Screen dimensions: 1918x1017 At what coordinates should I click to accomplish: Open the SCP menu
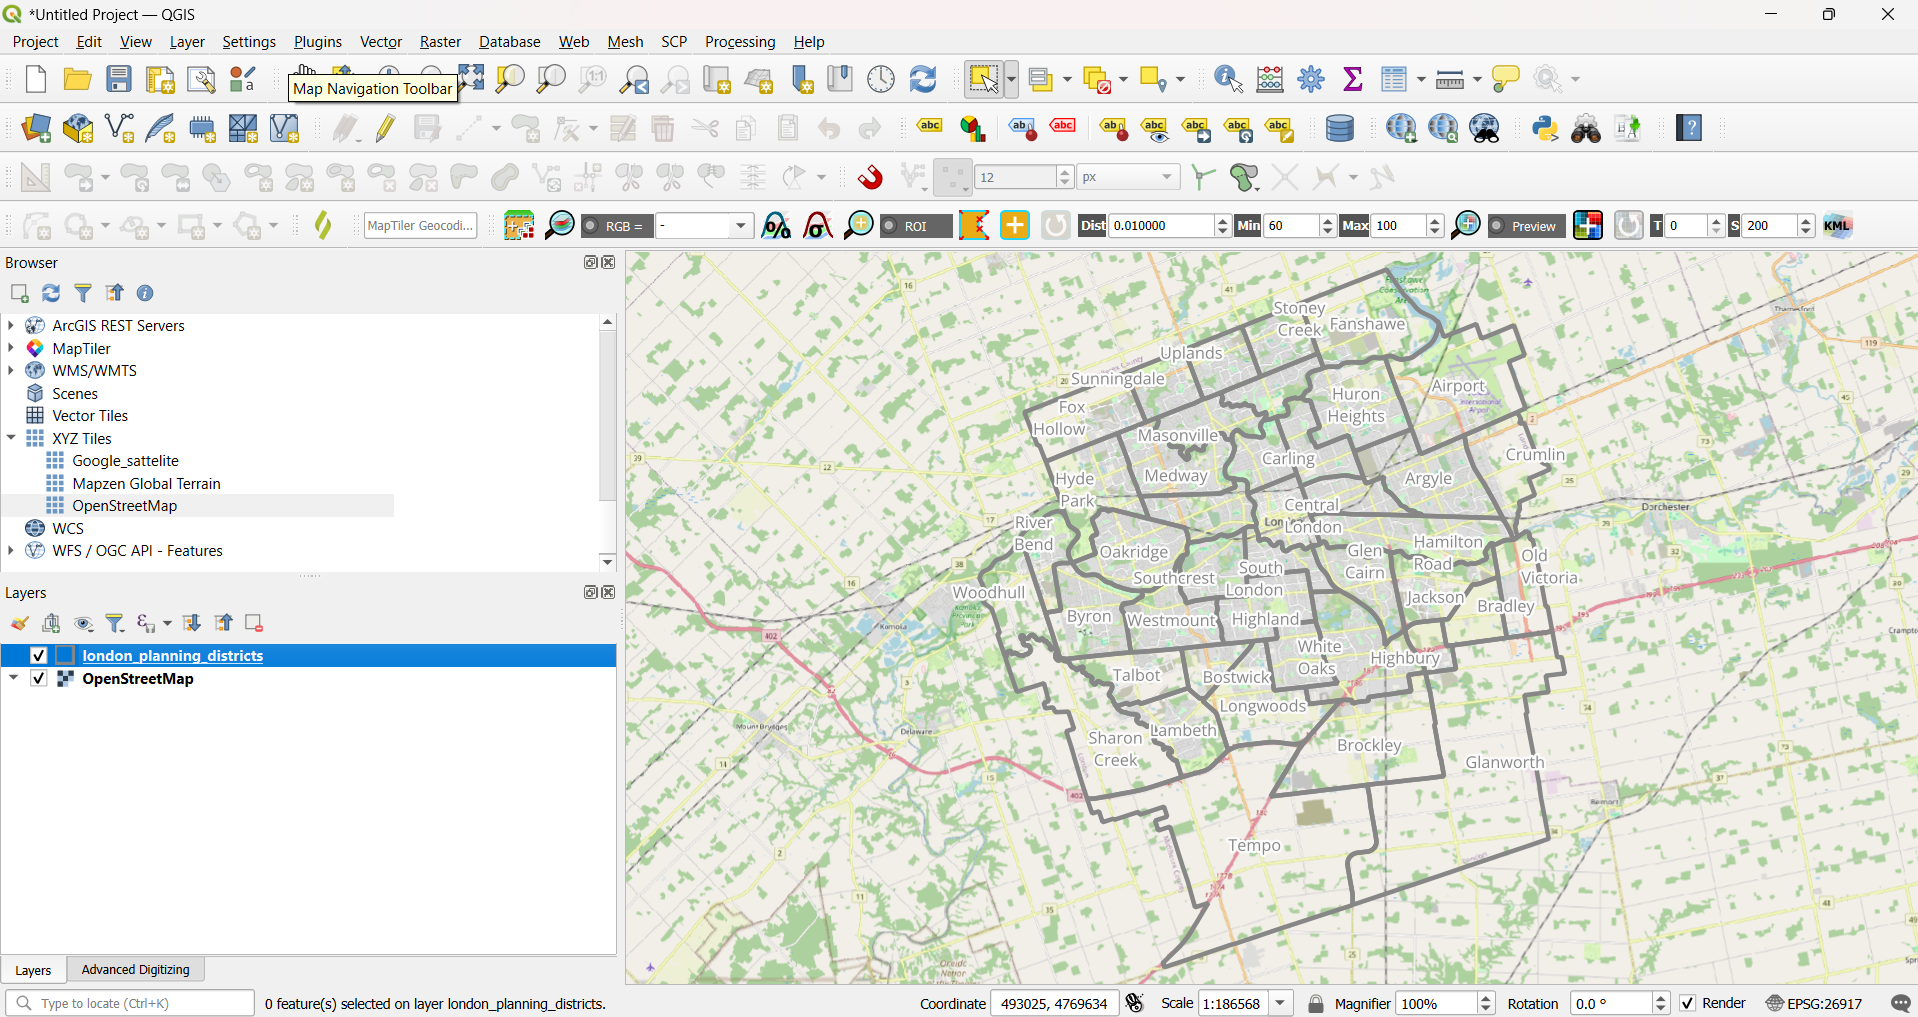(674, 42)
